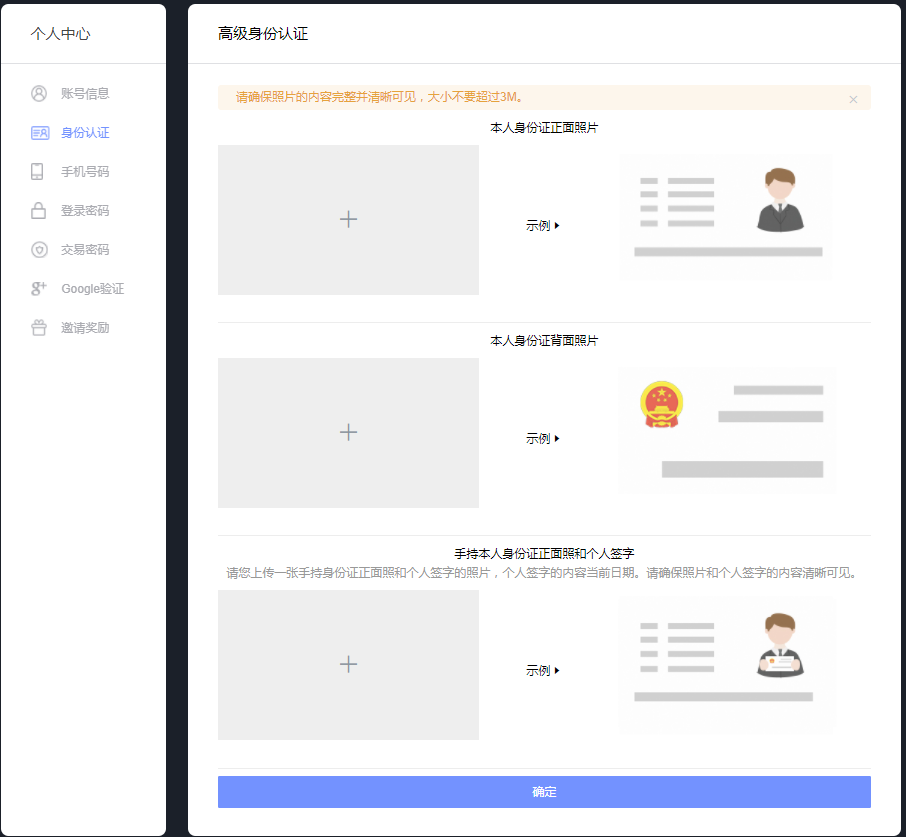
Task: Click the Google verification g+ icon
Action: pos(39,289)
